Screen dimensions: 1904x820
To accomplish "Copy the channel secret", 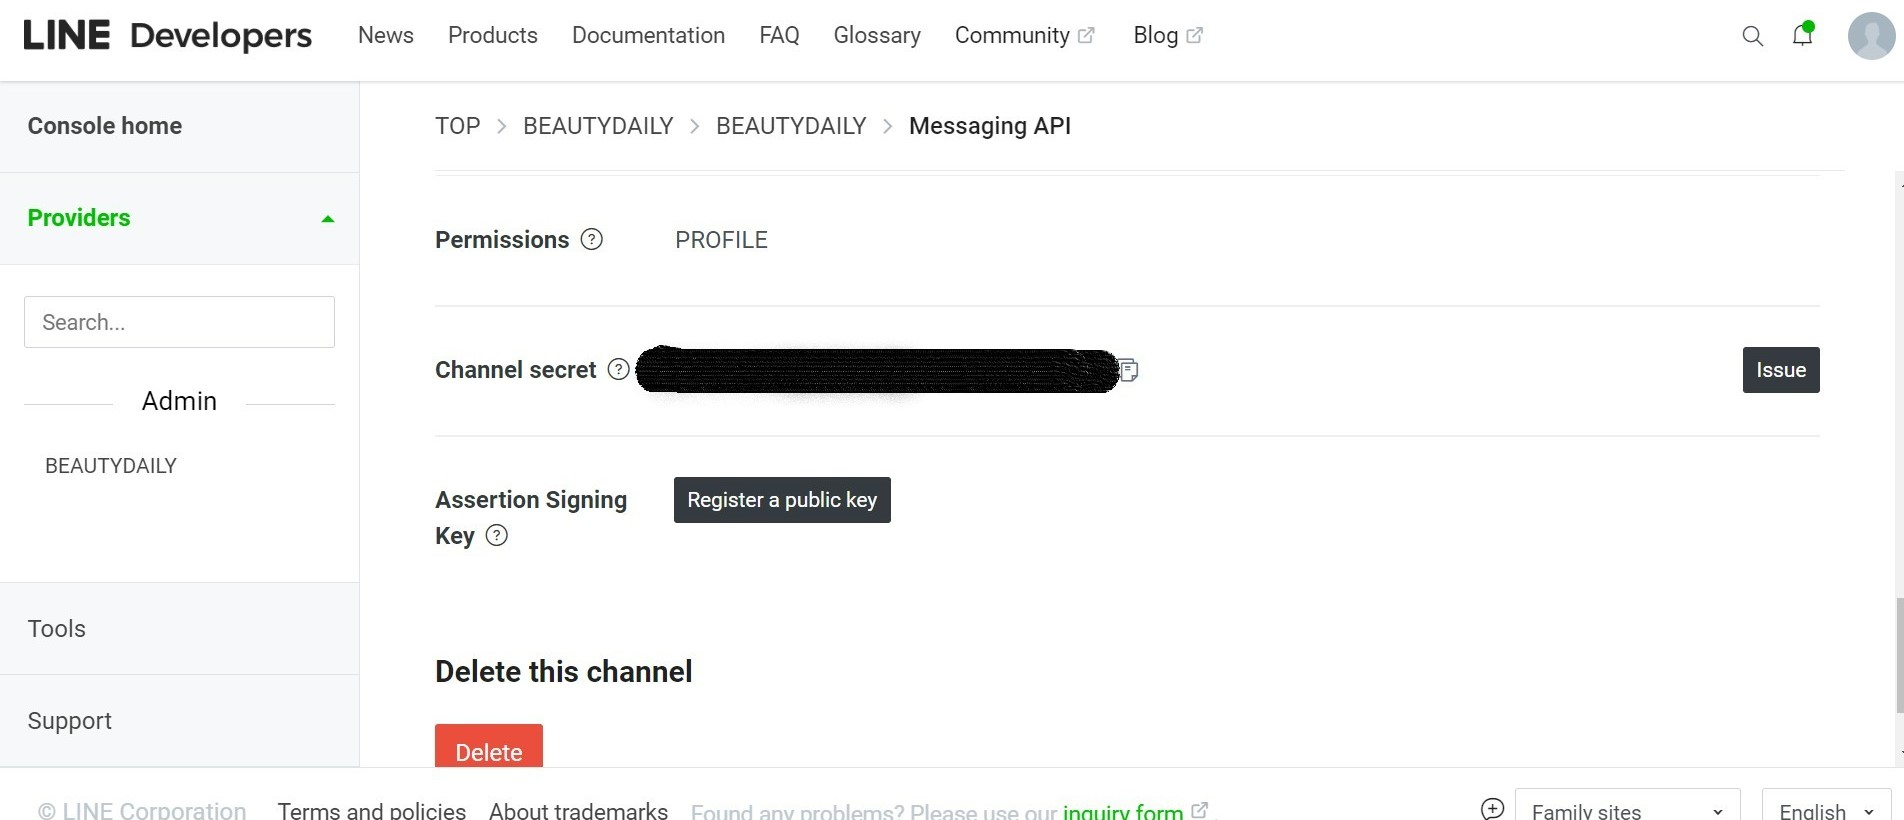I will tap(1128, 370).
